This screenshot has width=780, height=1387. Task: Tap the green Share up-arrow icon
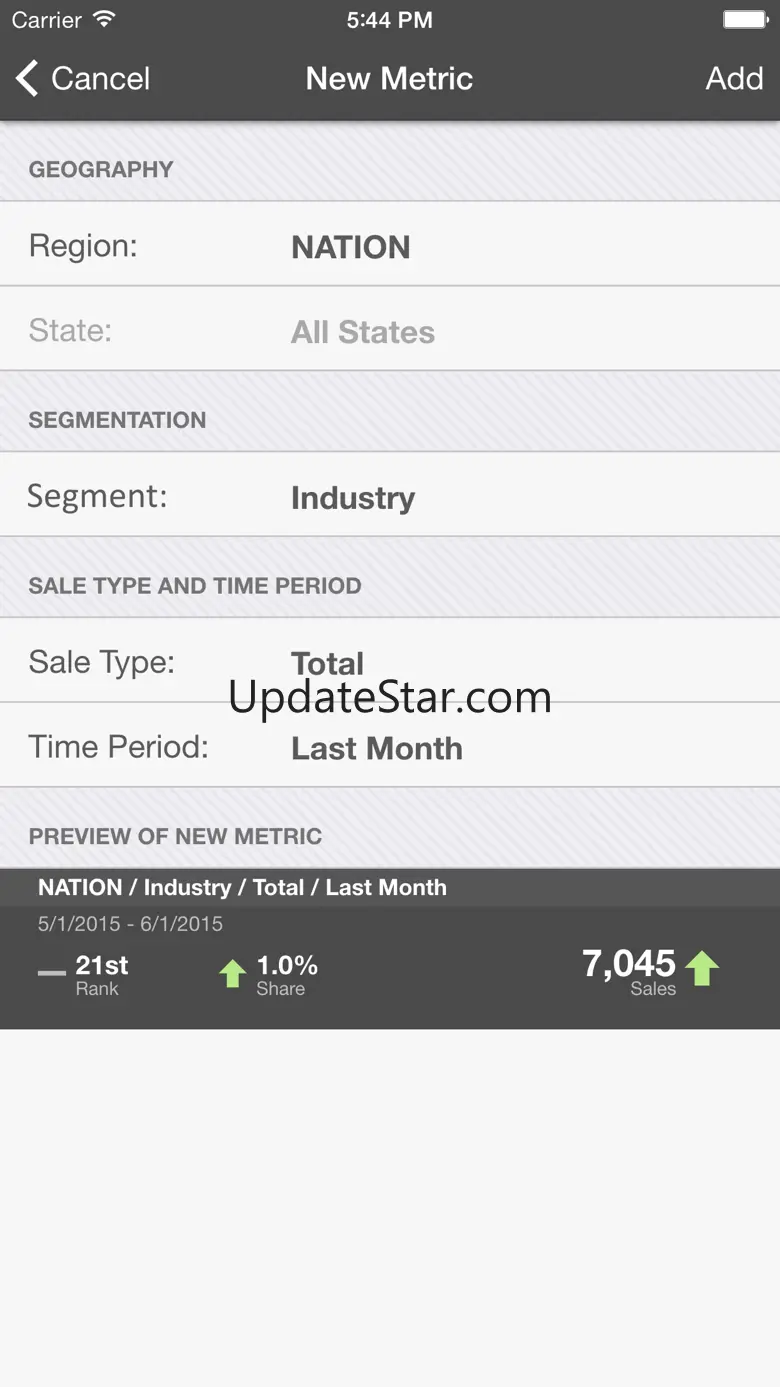[232, 973]
